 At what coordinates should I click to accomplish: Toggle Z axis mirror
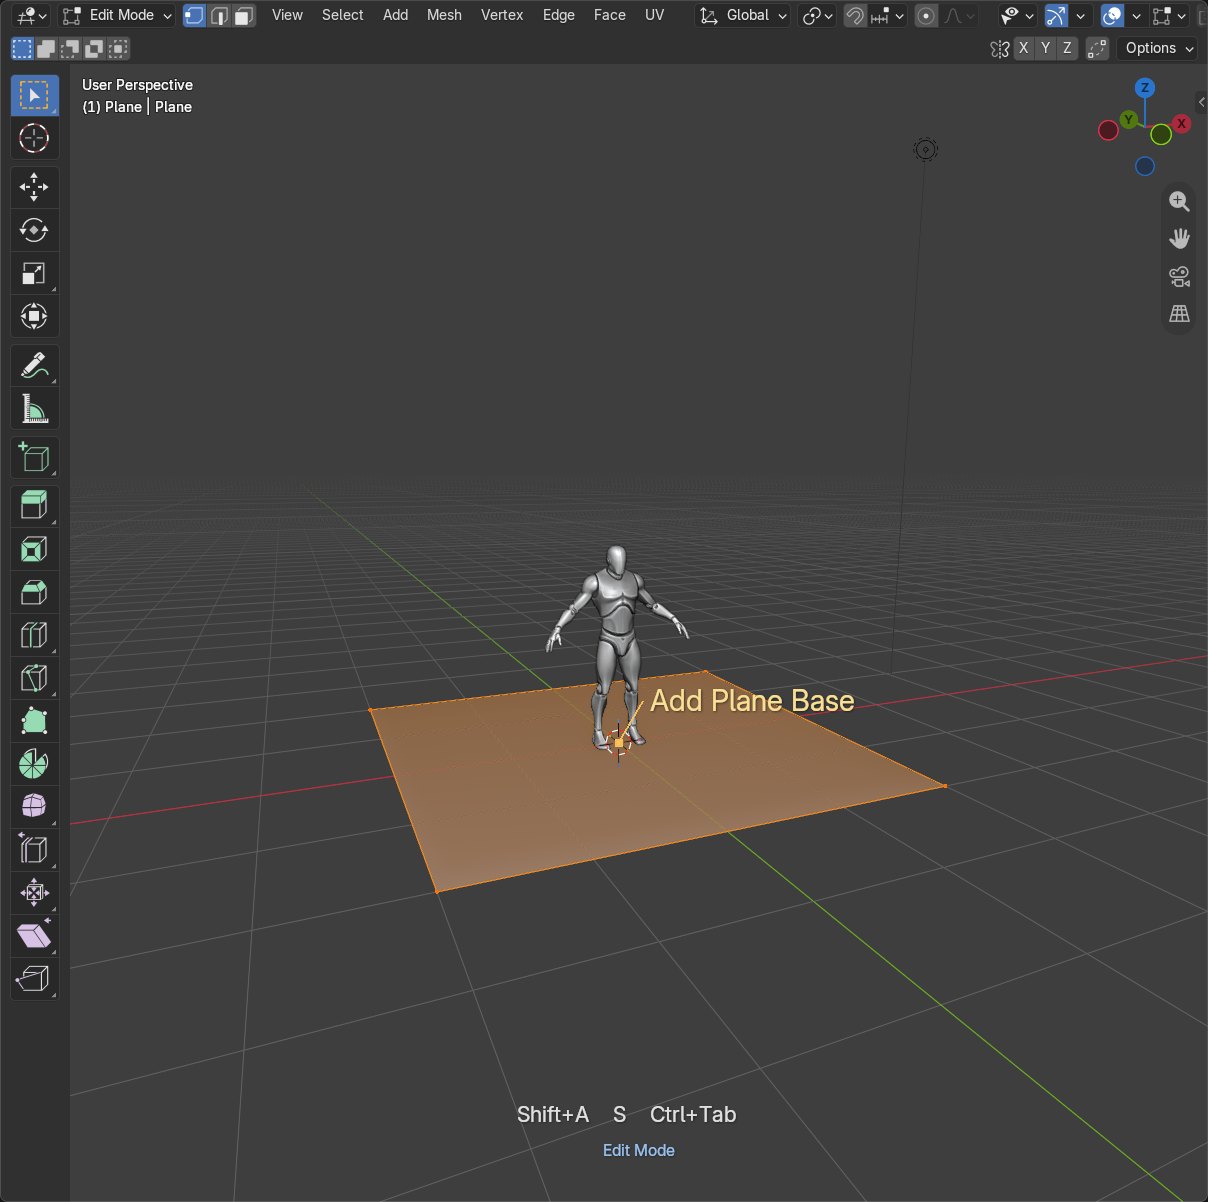1067,48
